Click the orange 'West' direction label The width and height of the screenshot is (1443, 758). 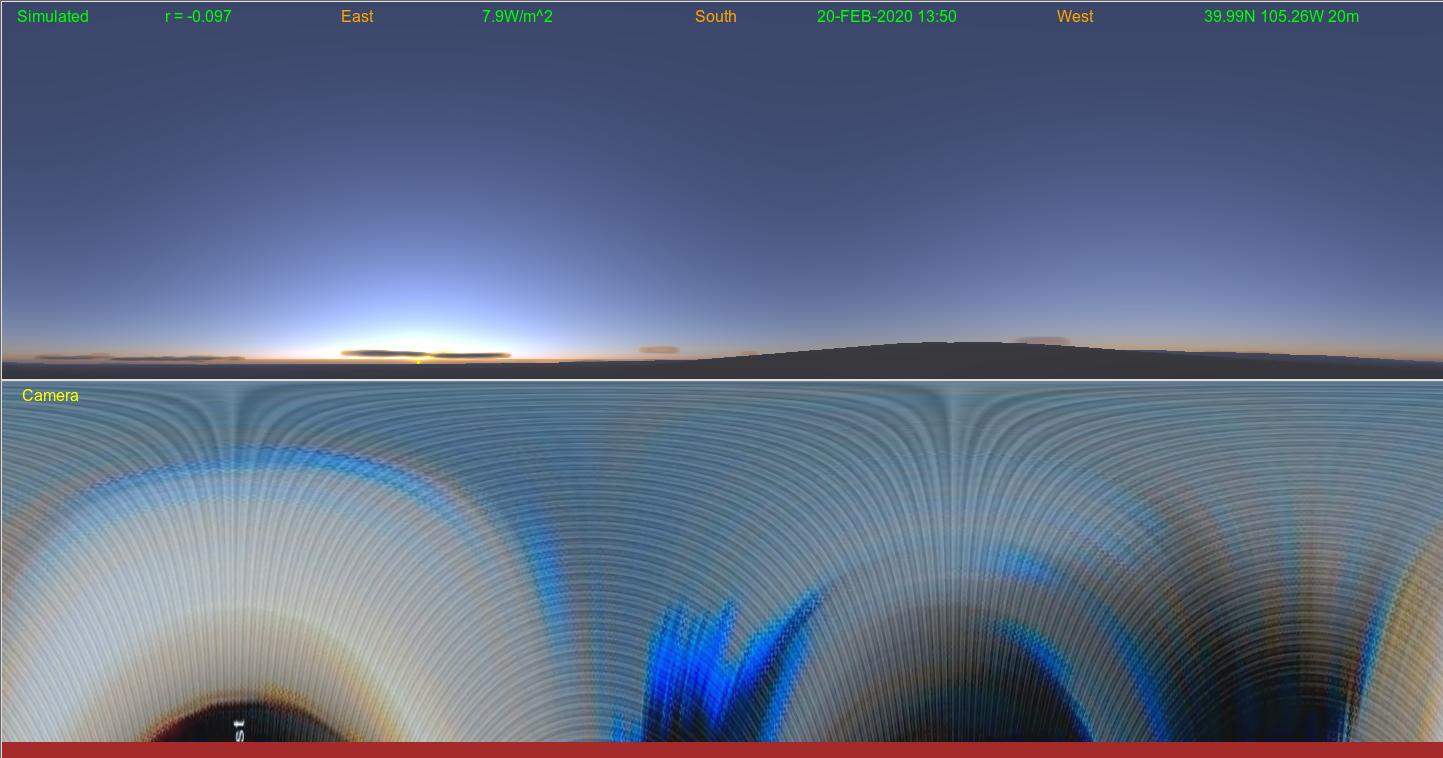tap(1075, 17)
